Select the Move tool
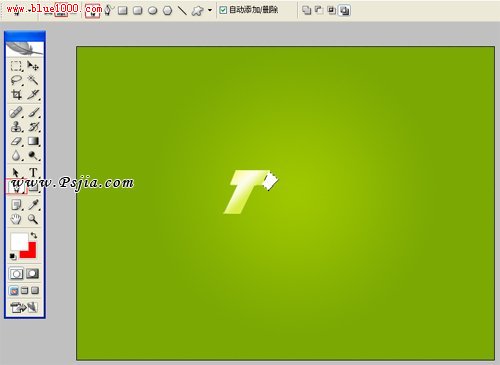The width and height of the screenshot is (500, 365). (33, 66)
